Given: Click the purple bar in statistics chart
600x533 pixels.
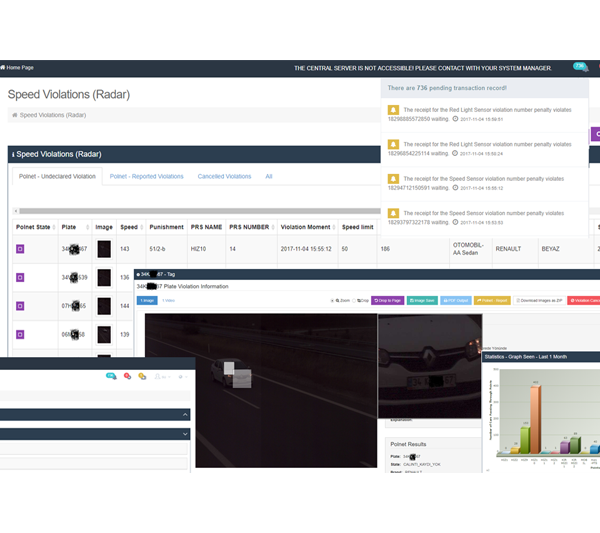Looking at the screenshot, I should point(565,448).
